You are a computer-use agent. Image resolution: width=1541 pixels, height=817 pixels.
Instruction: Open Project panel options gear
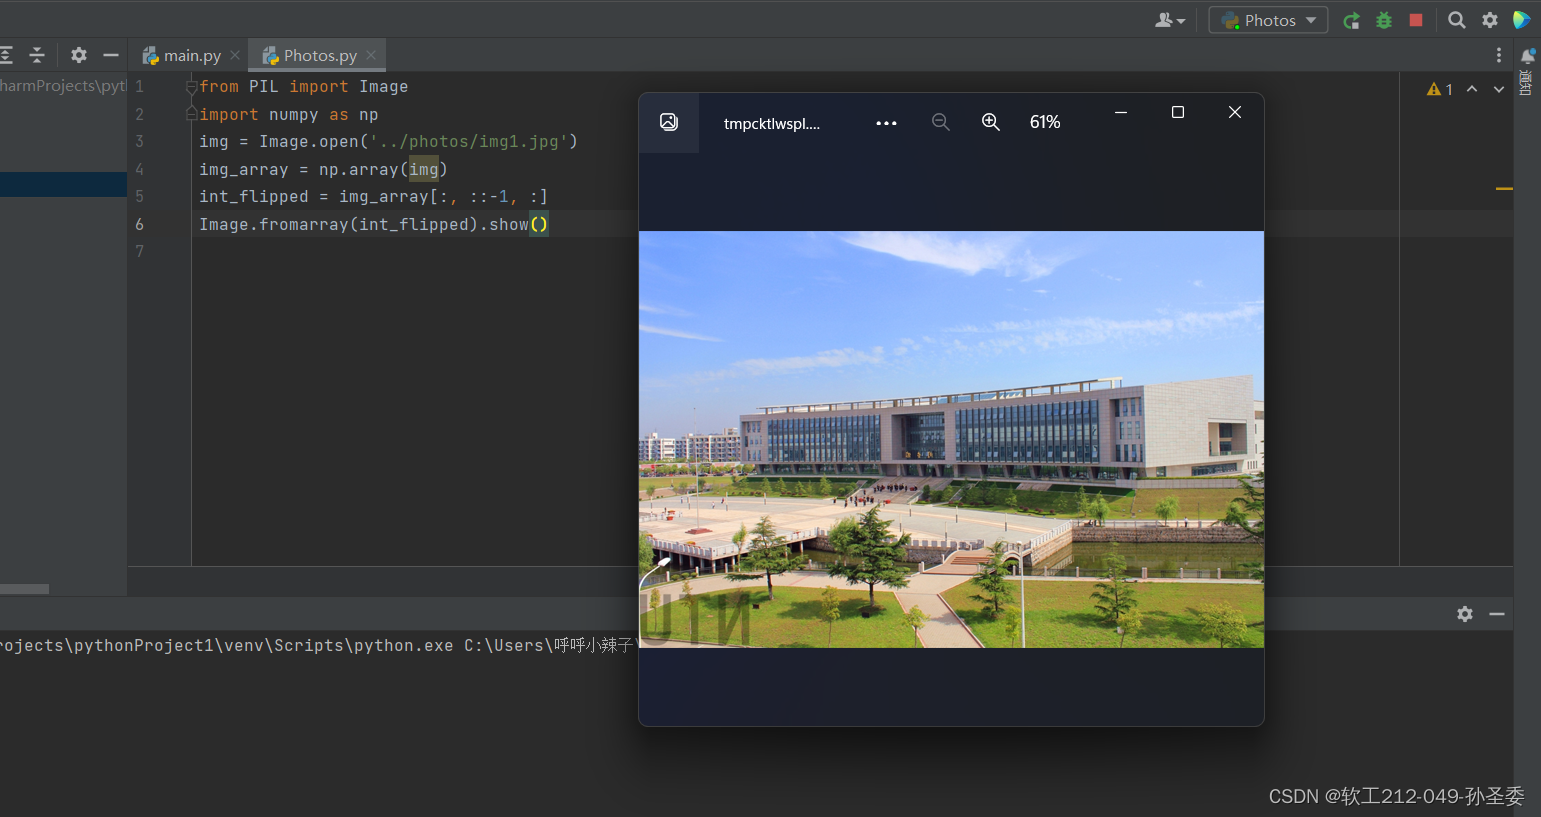(78, 55)
